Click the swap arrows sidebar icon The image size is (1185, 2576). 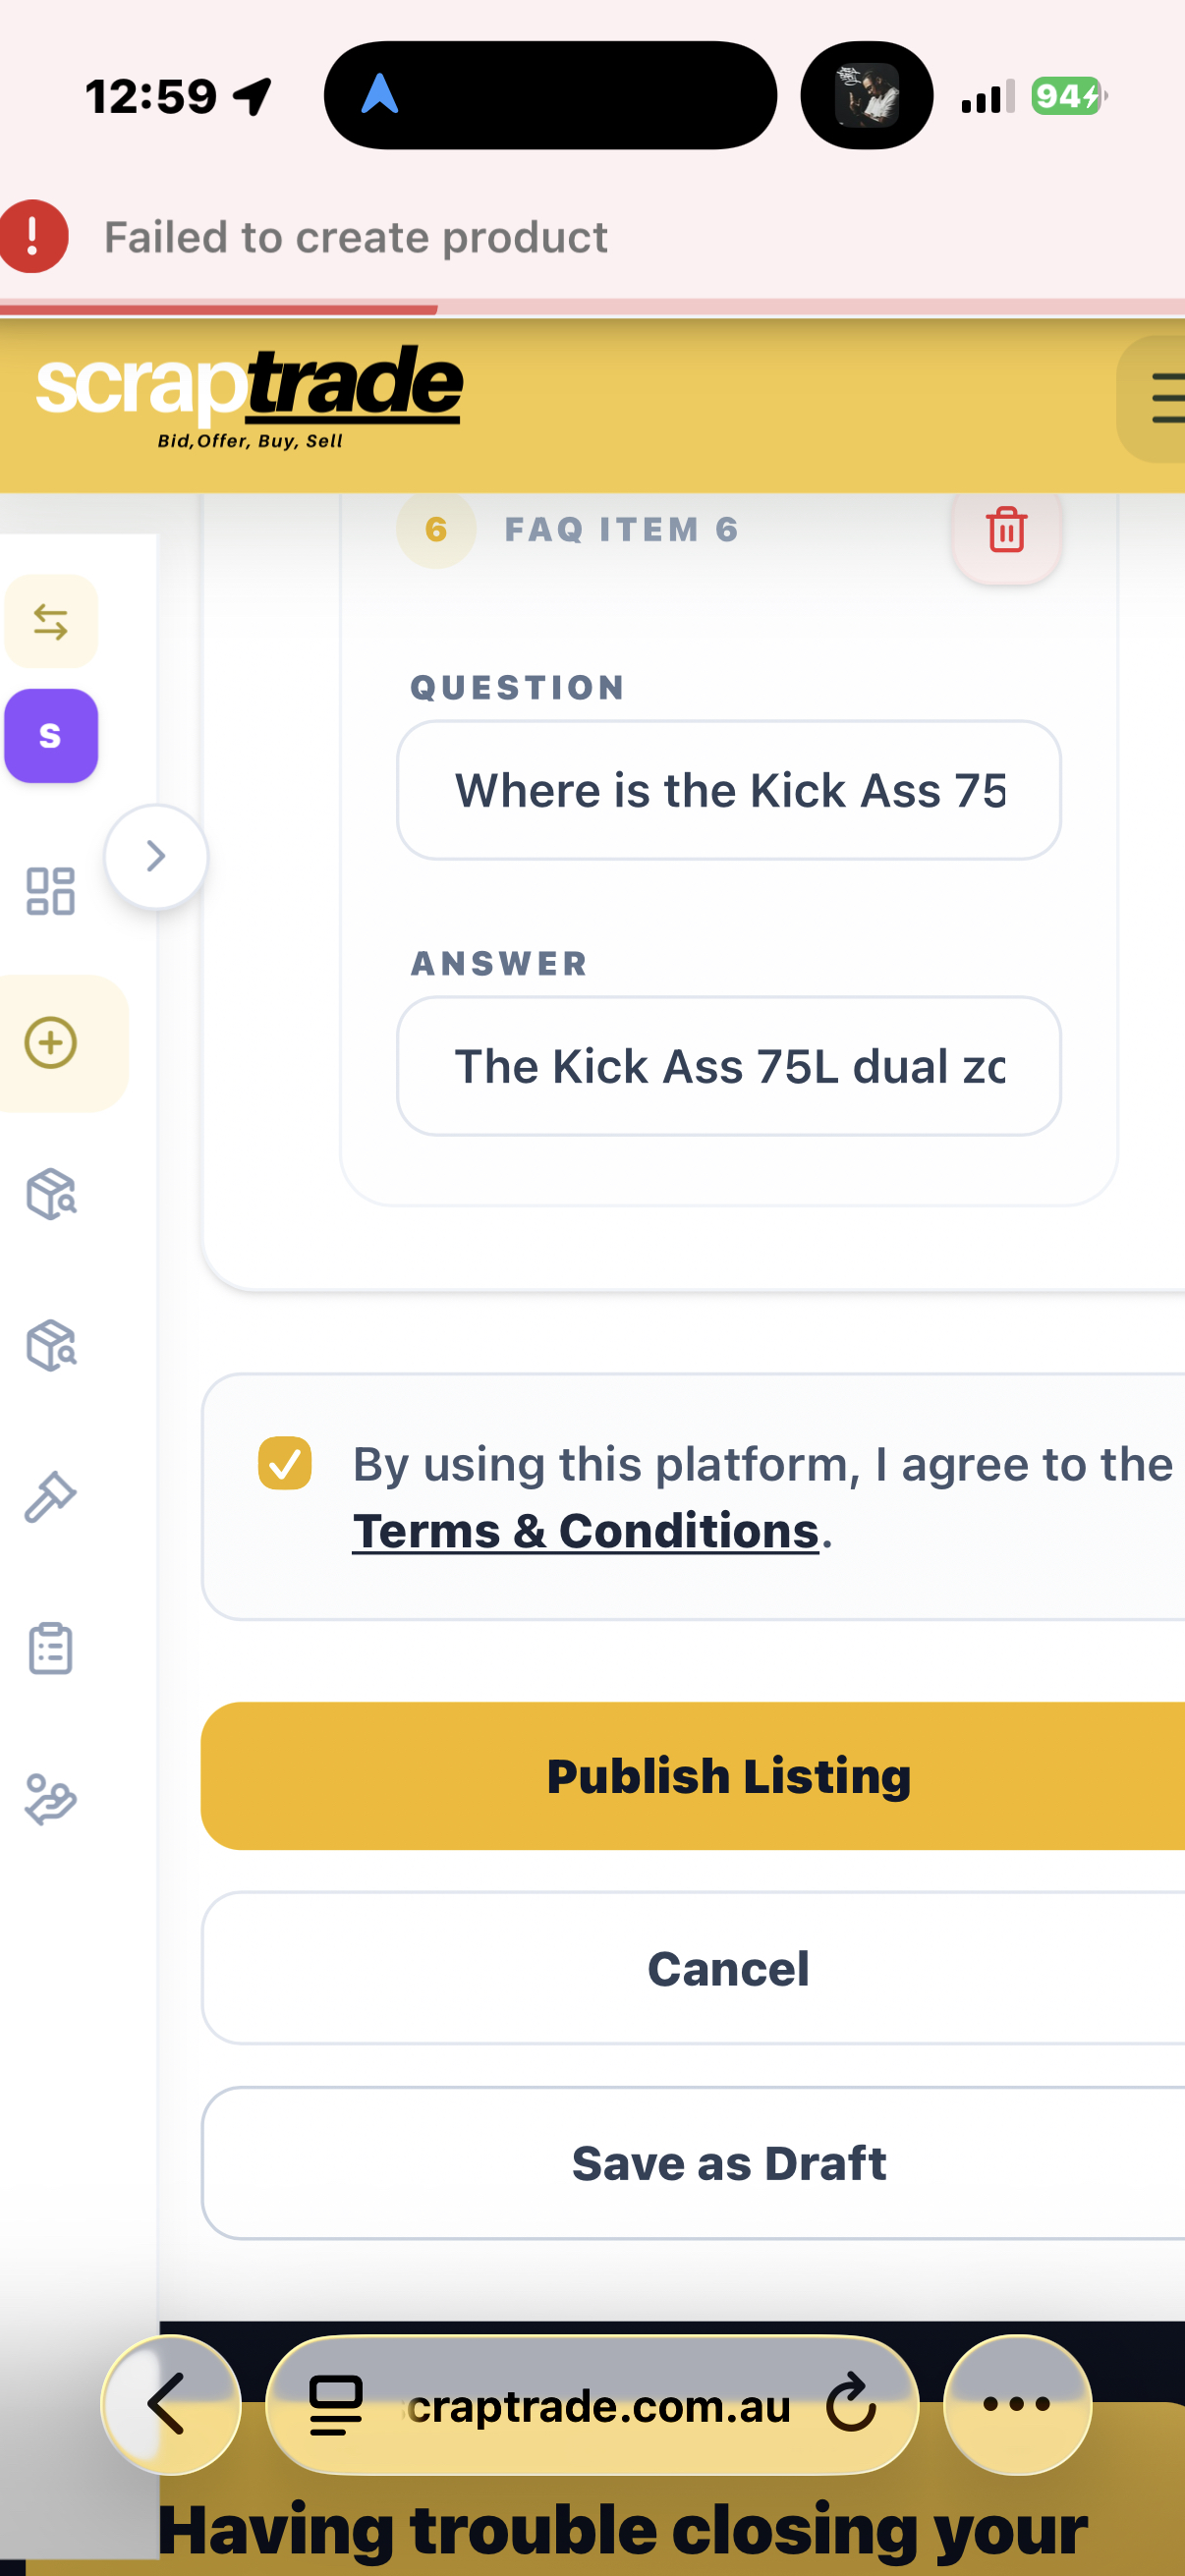coord(51,622)
